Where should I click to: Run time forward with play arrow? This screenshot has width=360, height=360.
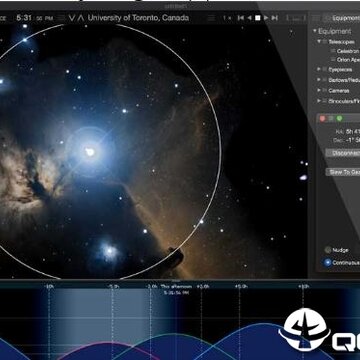click(x=266, y=18)
